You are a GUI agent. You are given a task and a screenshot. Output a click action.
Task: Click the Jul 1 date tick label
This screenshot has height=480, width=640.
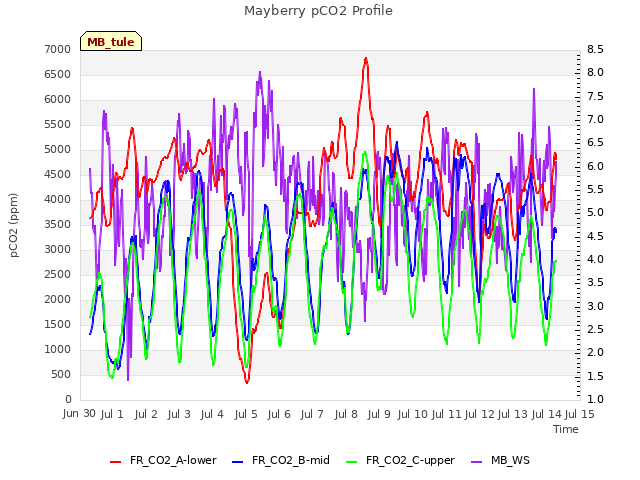(112, 414)
